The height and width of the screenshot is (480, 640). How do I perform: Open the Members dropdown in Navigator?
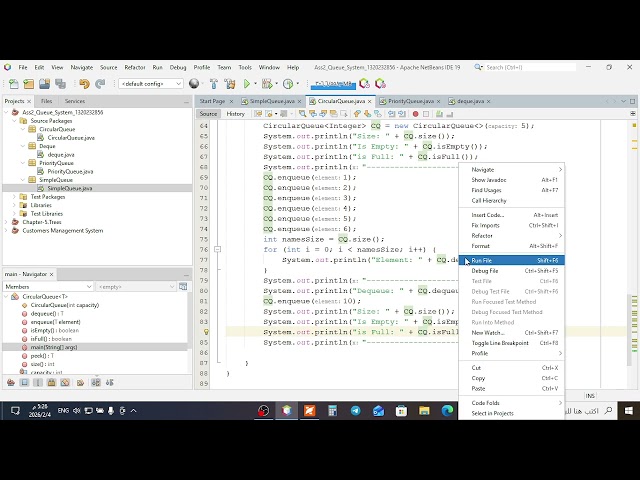coord(48,287)
